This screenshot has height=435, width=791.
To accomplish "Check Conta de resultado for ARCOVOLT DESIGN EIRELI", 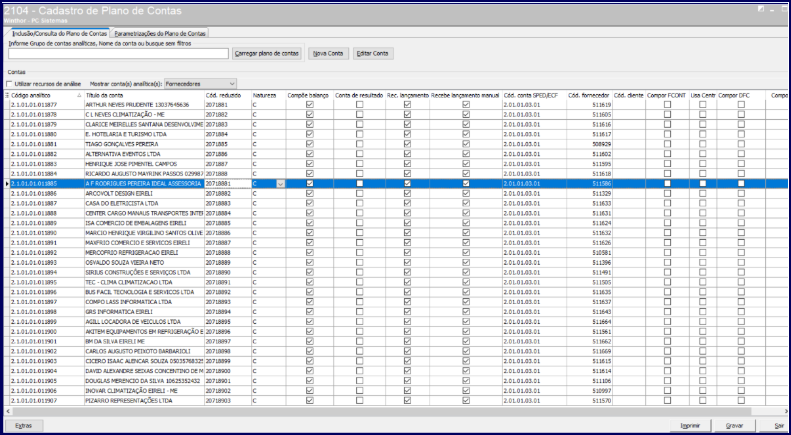I will click(359, 193).
